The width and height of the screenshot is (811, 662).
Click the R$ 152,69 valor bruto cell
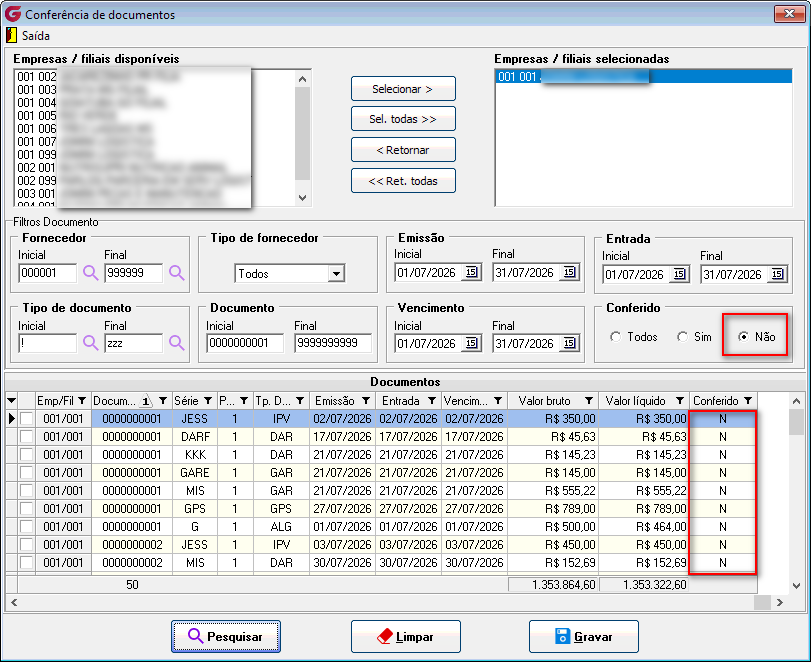[553, 562]
